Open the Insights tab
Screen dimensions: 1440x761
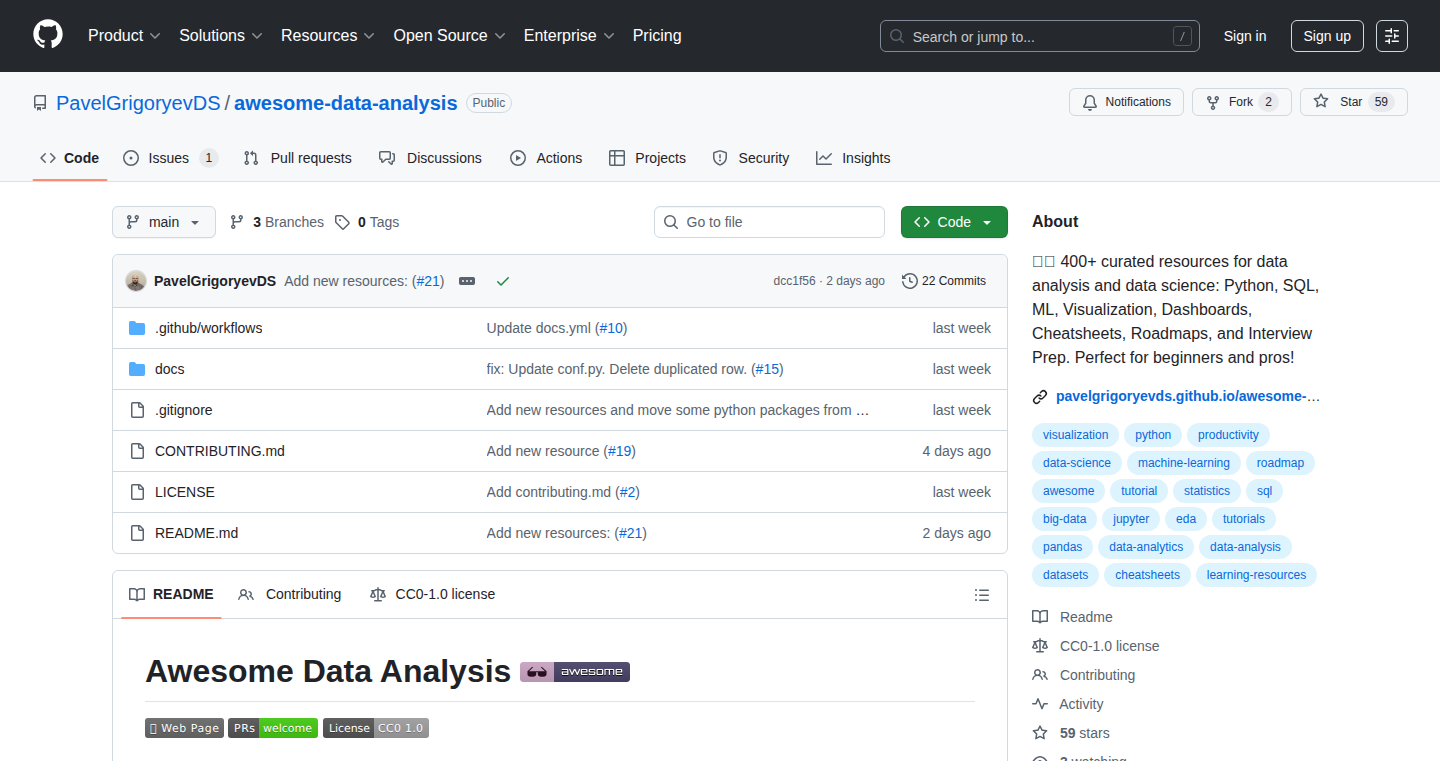(x=853, y=158)
